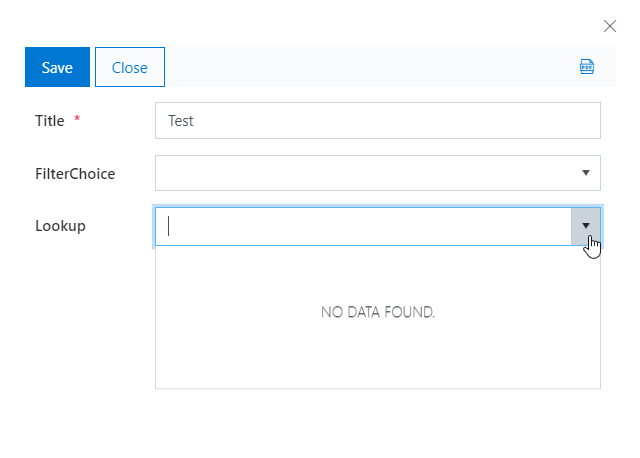Collapse the Lookup dropdown using its arrow
This screenshot has width=640, height=458.
(x=586, y=226)
